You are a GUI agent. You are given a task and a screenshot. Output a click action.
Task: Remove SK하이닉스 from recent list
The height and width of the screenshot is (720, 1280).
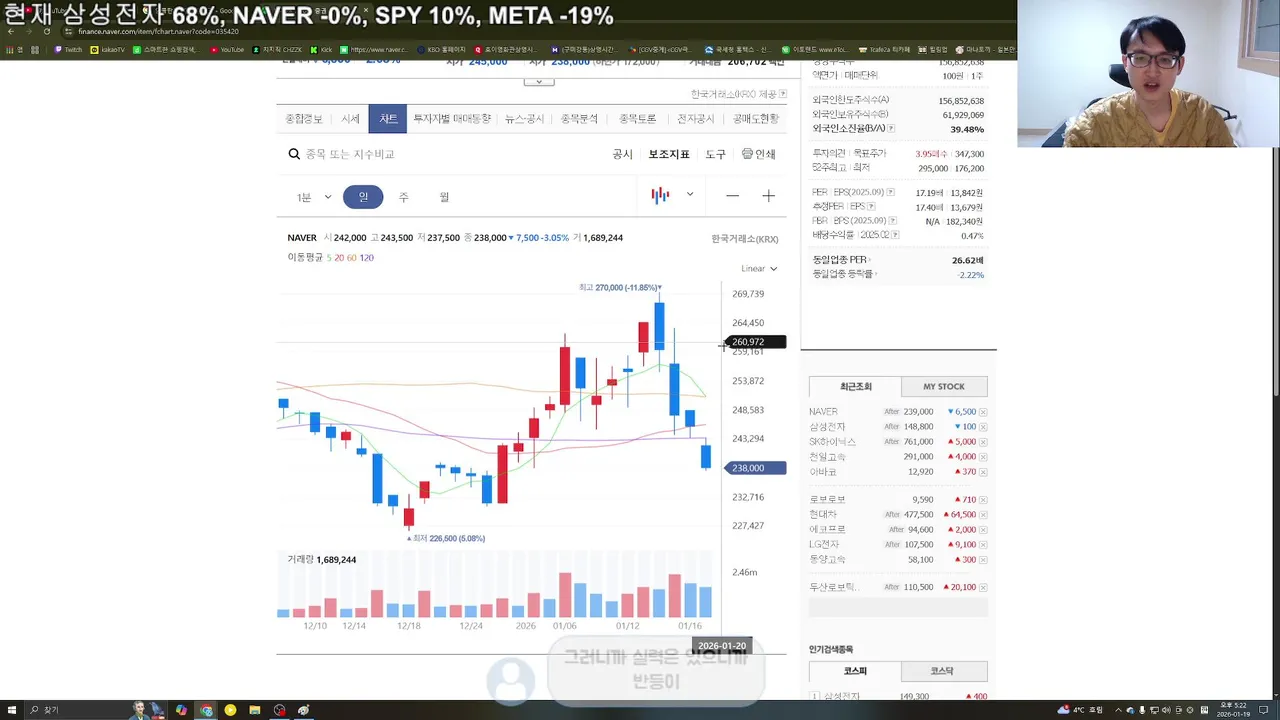[983, 442]
